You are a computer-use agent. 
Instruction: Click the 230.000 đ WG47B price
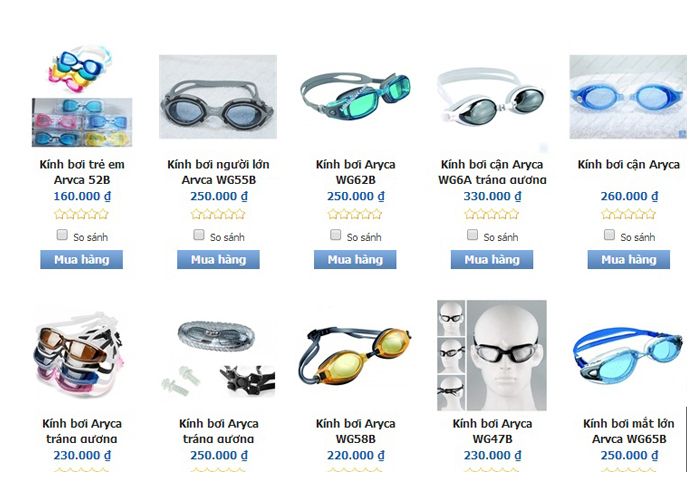point(492,455)
